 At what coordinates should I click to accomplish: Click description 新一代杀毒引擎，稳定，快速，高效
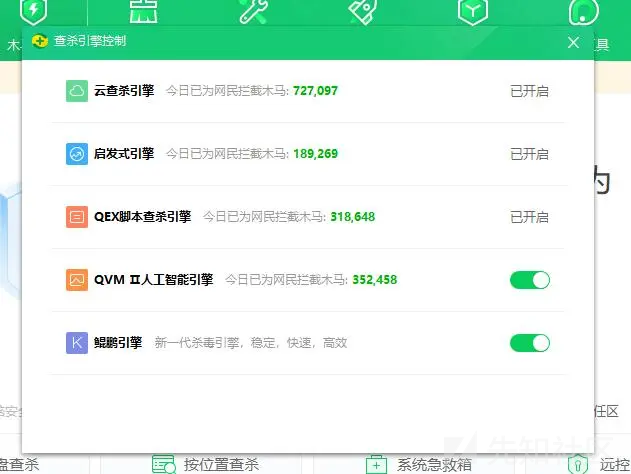251,343
